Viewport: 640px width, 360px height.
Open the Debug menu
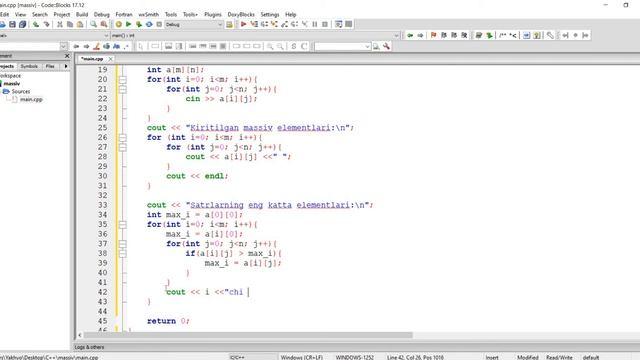(102, 14)
